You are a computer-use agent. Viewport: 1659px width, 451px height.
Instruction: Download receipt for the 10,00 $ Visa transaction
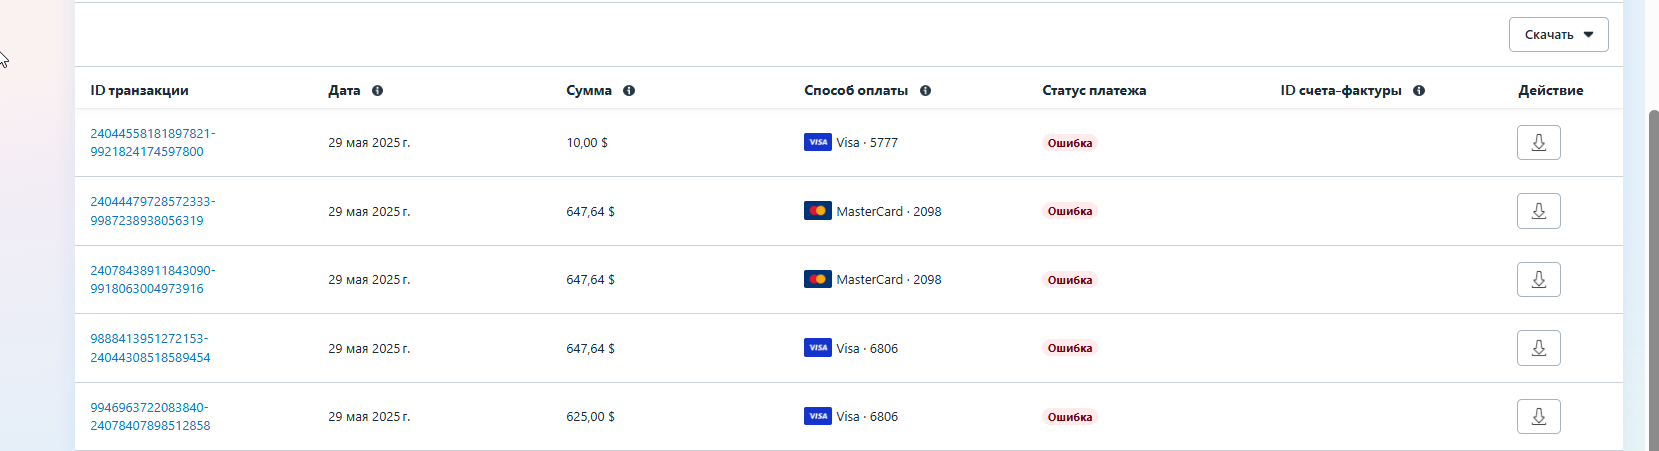coord(1538,142)
